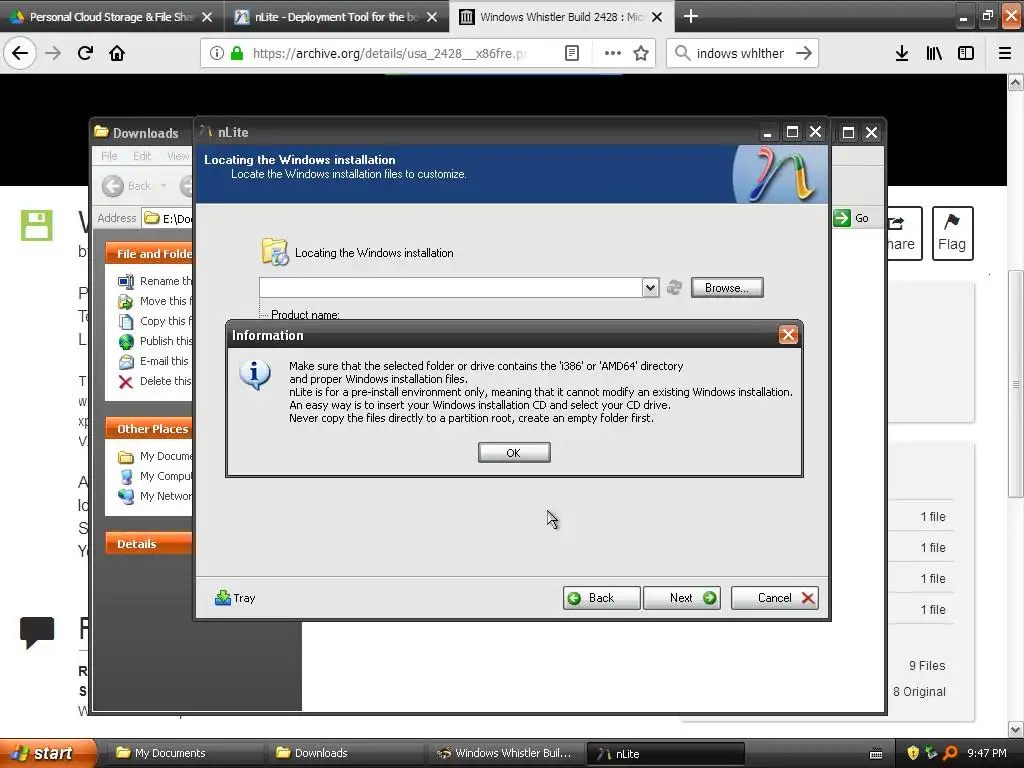Click the Cancel button in nLite
The height and width of the screenshot is (768, 1024).
tap(775, 598)
